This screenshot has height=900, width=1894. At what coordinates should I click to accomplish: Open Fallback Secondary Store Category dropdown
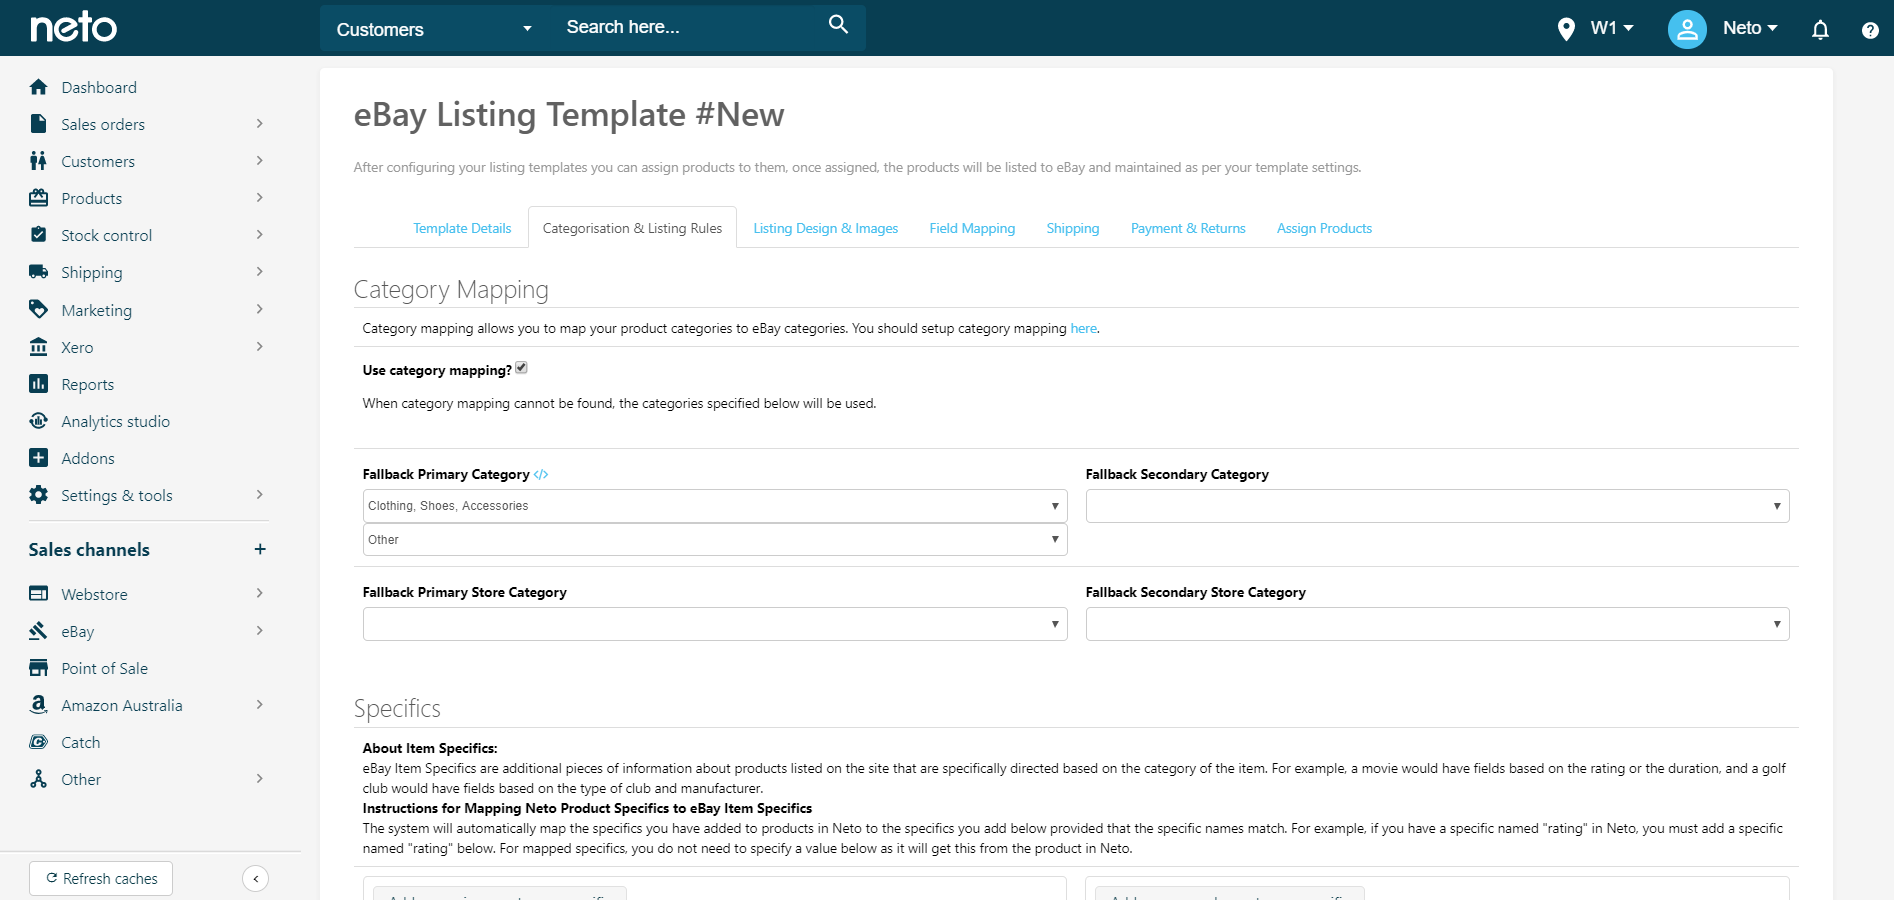pyautogui.click(x=1437, y=624)
